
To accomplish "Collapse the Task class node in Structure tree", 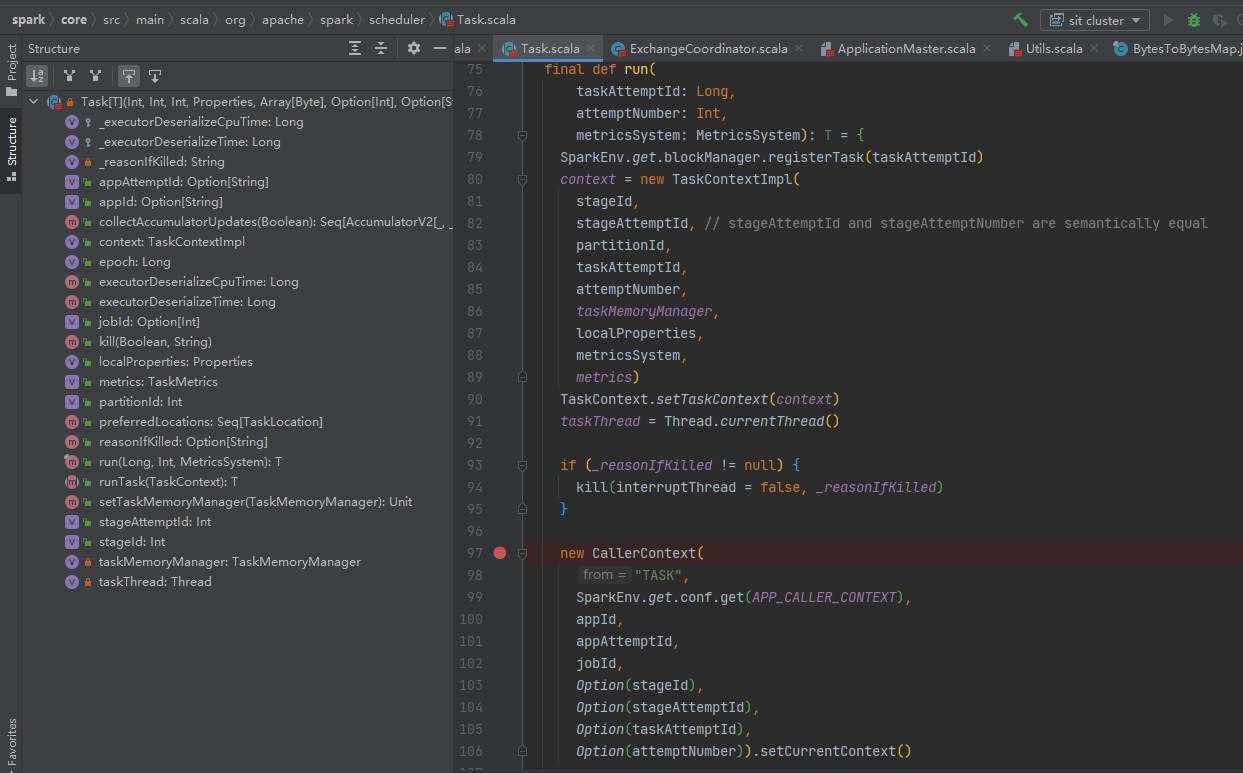I will (x=33, y=101).
